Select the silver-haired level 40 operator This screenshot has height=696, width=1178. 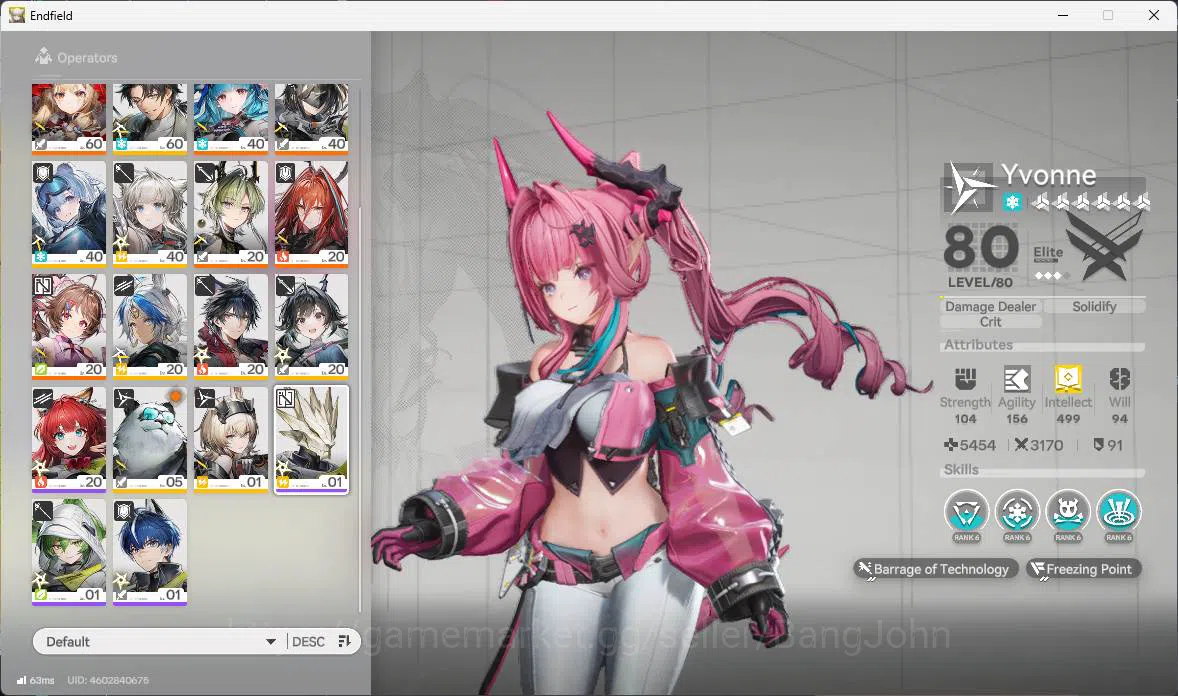pyautogui.click(x=150, y=213)
